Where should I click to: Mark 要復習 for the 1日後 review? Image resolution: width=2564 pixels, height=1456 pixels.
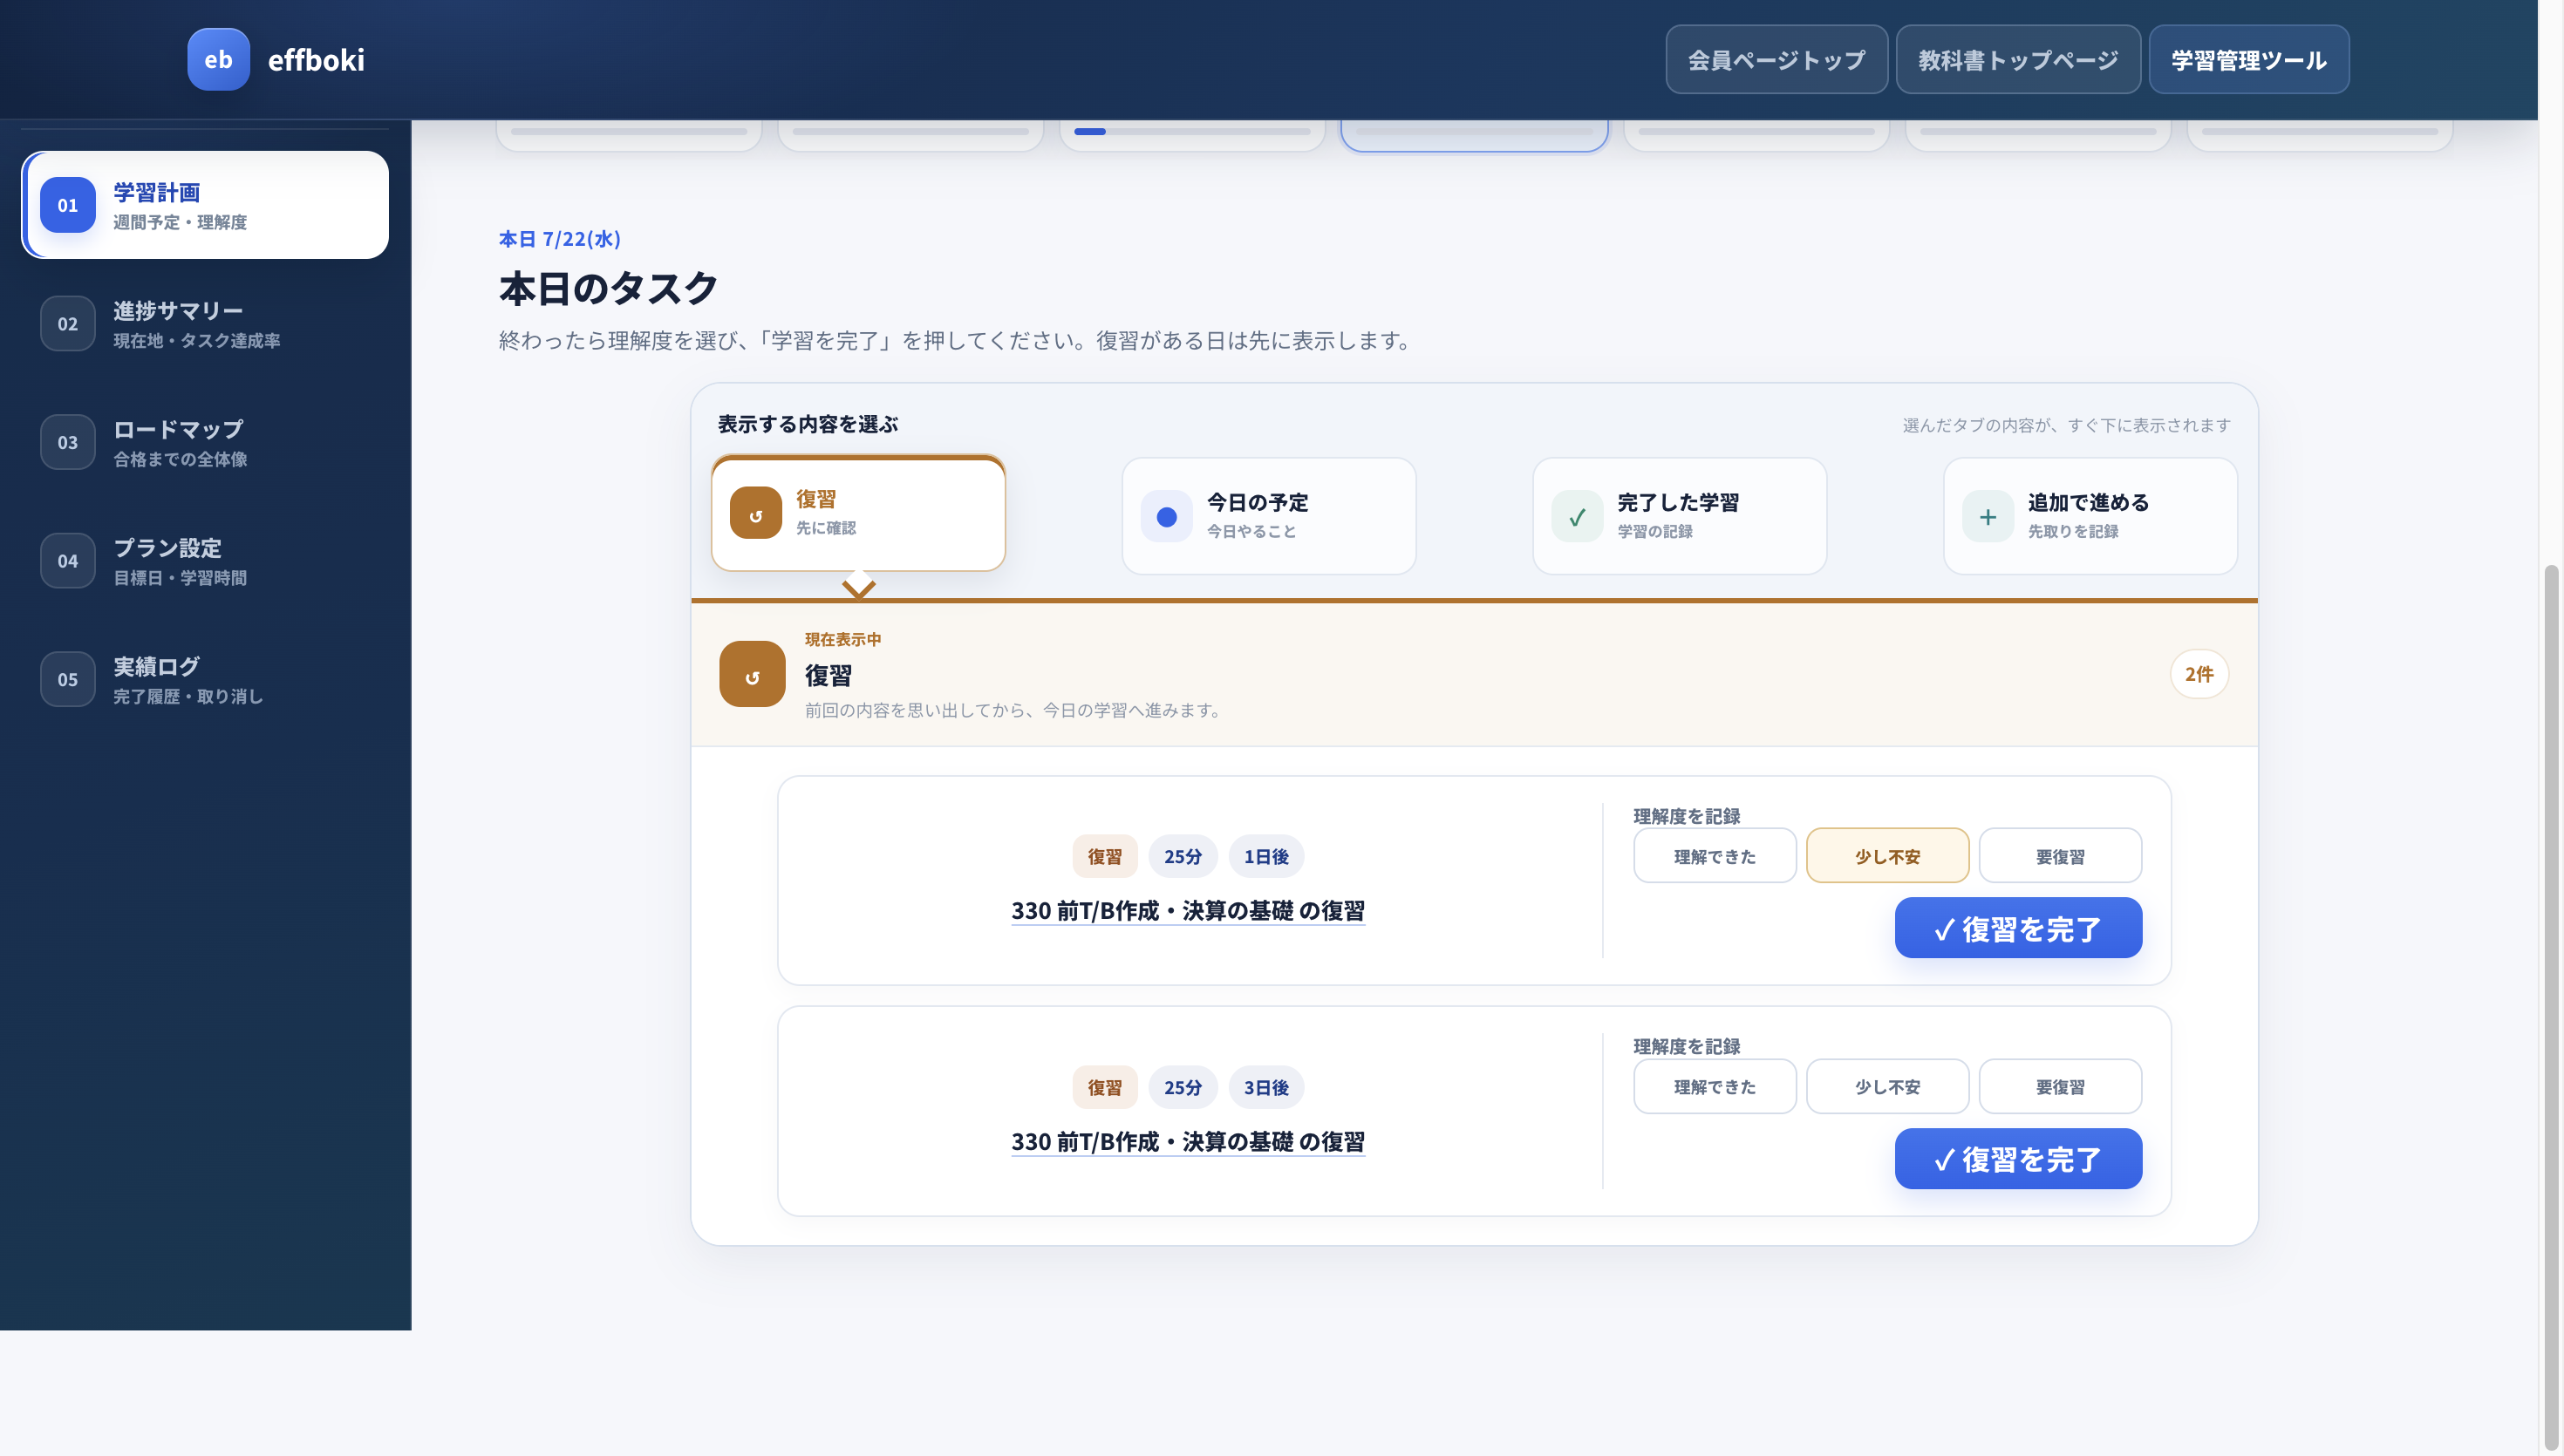[2061, 857]
